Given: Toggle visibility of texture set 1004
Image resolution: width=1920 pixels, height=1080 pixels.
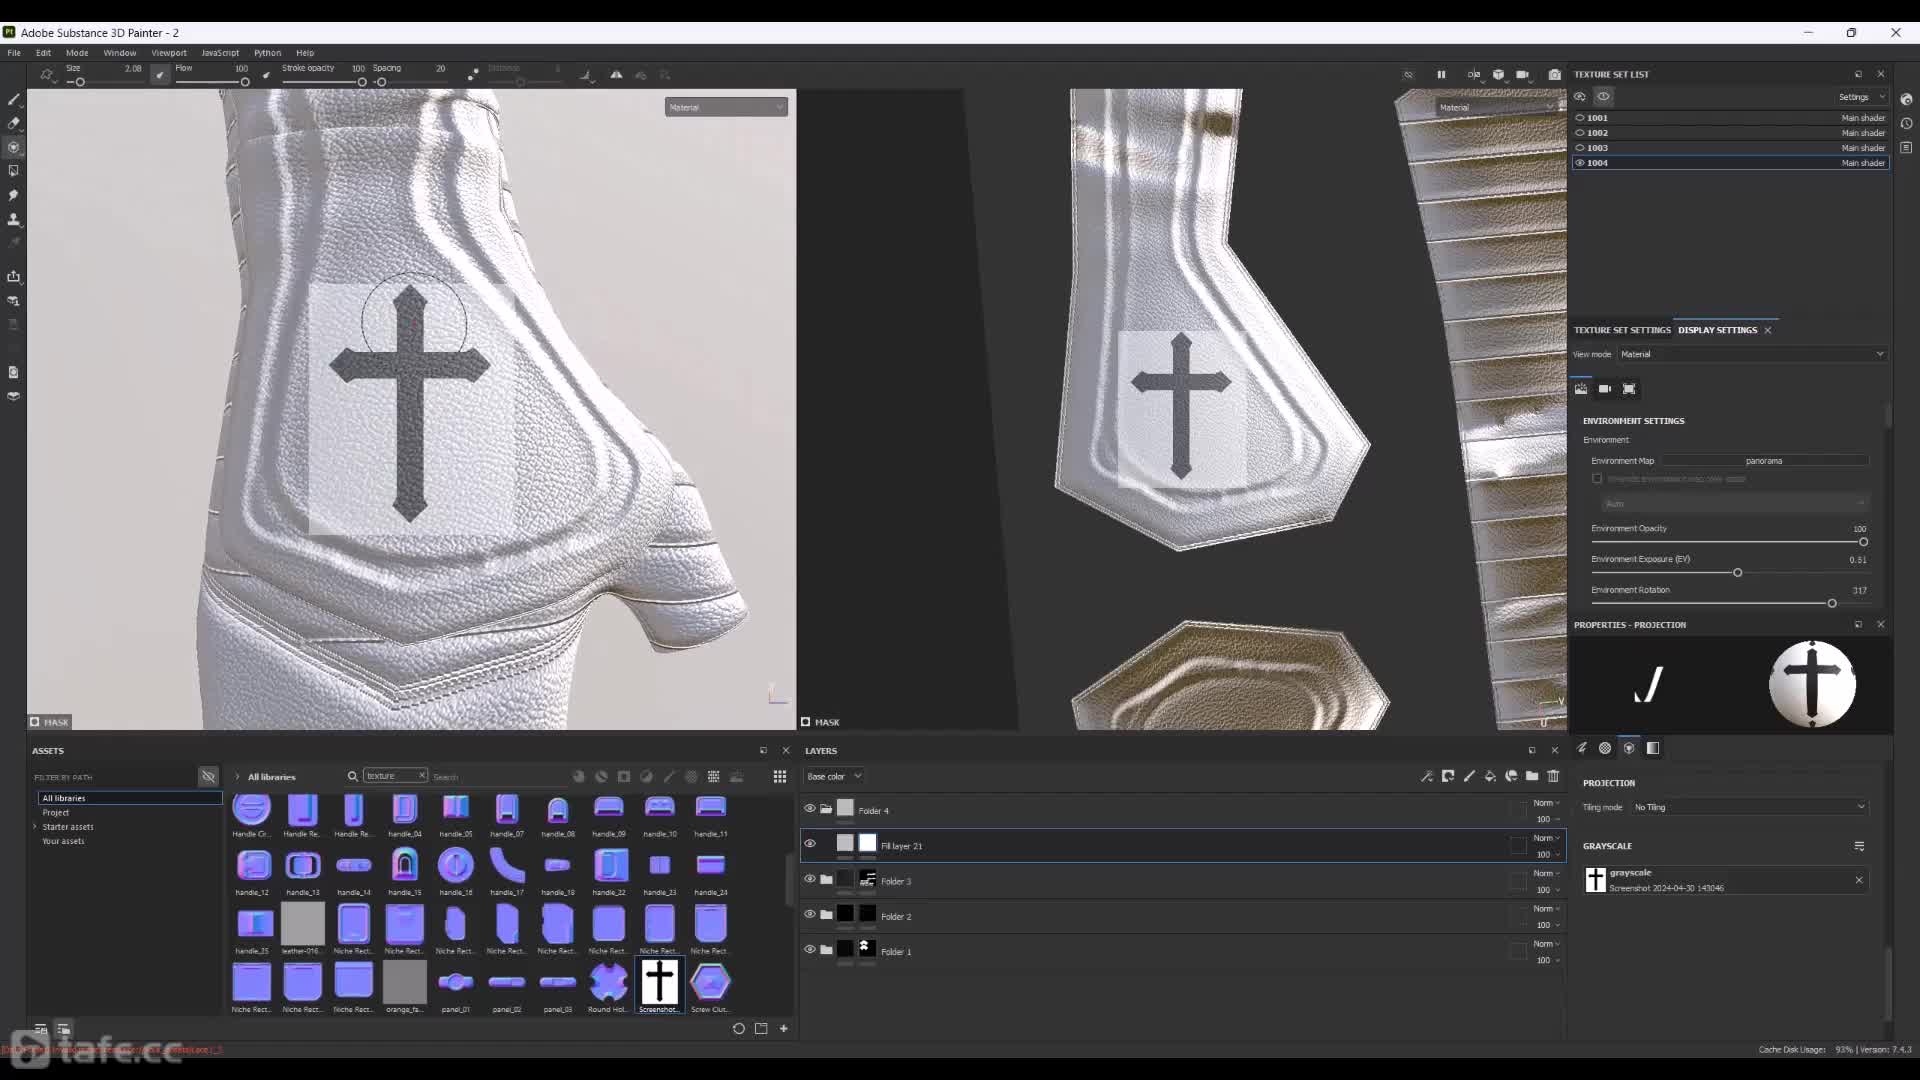Looking at the screenshot, I should (1580, 163).
